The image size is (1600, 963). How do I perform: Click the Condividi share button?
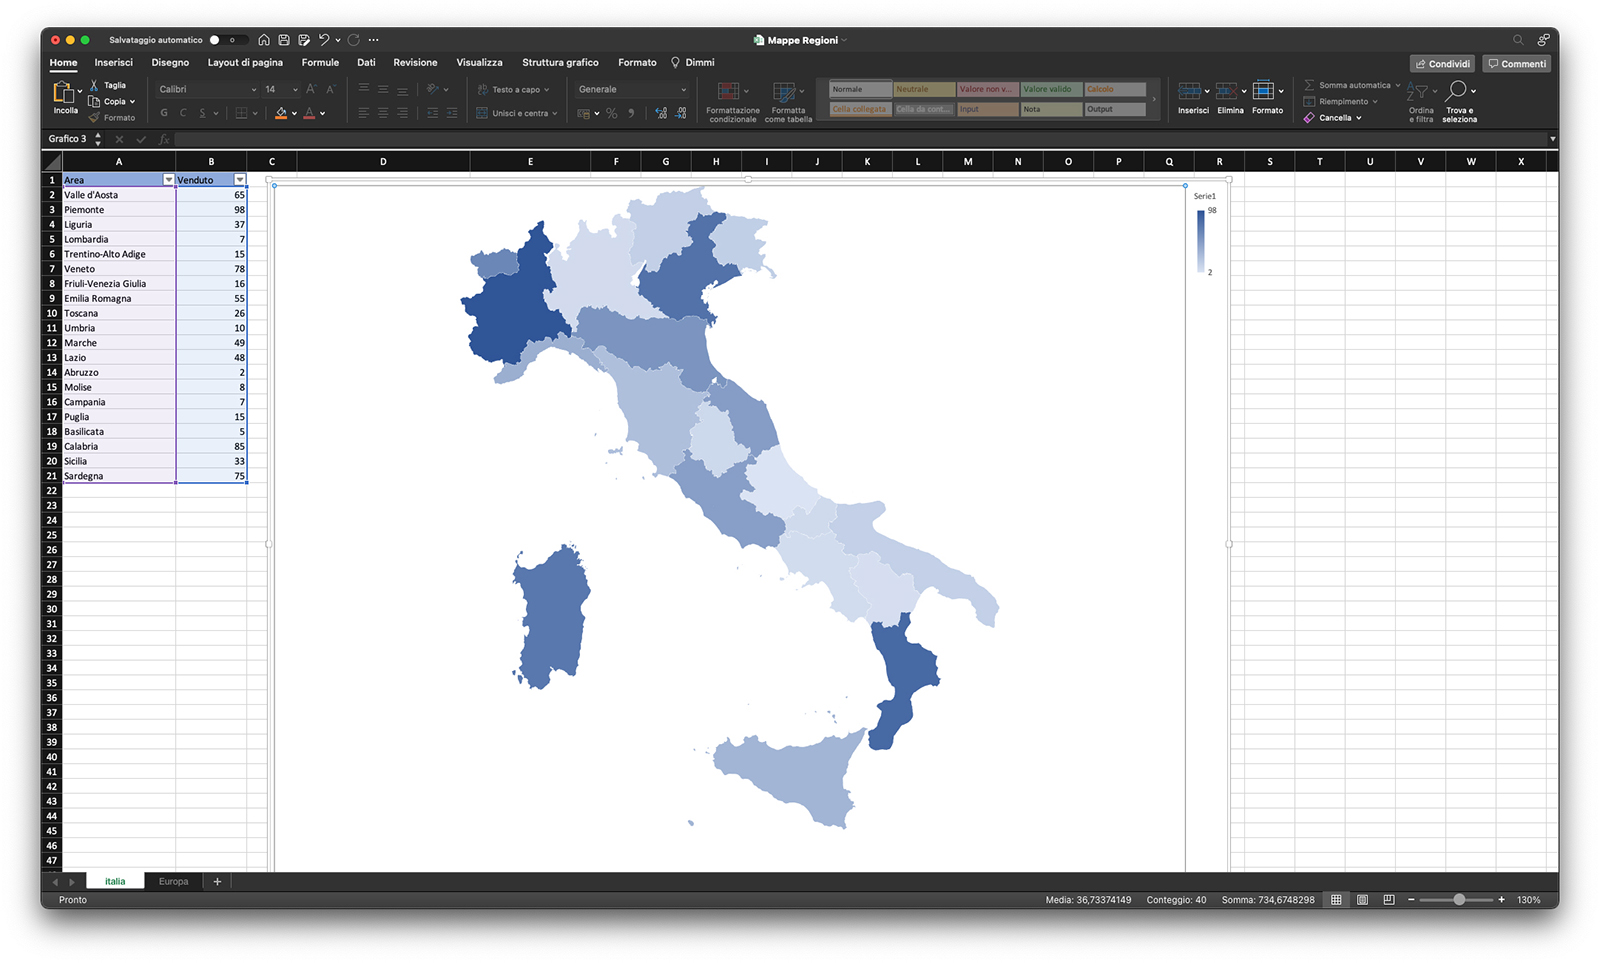(1442, 63)
